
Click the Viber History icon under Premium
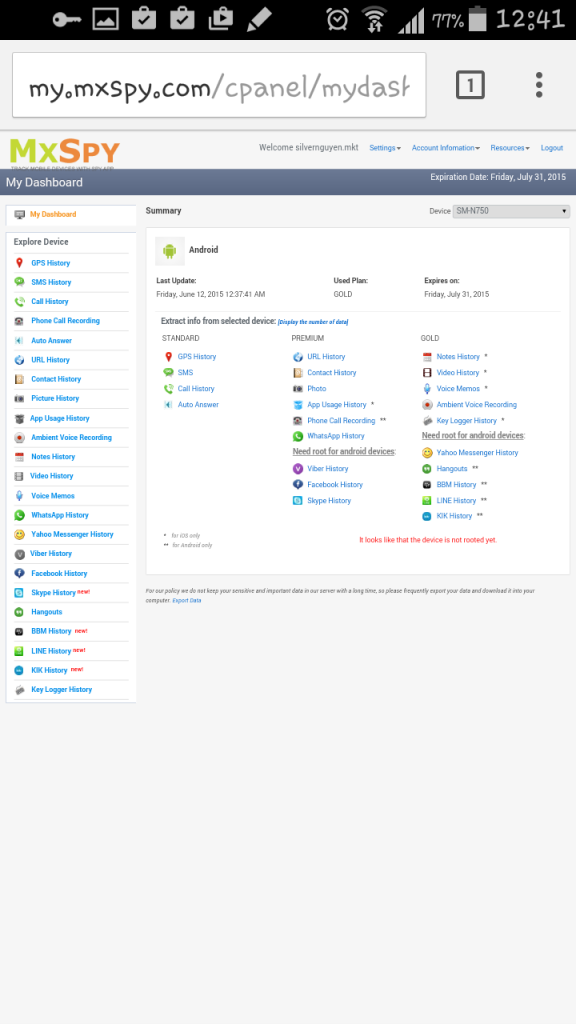pyautogui.click(x=298, y=469)
